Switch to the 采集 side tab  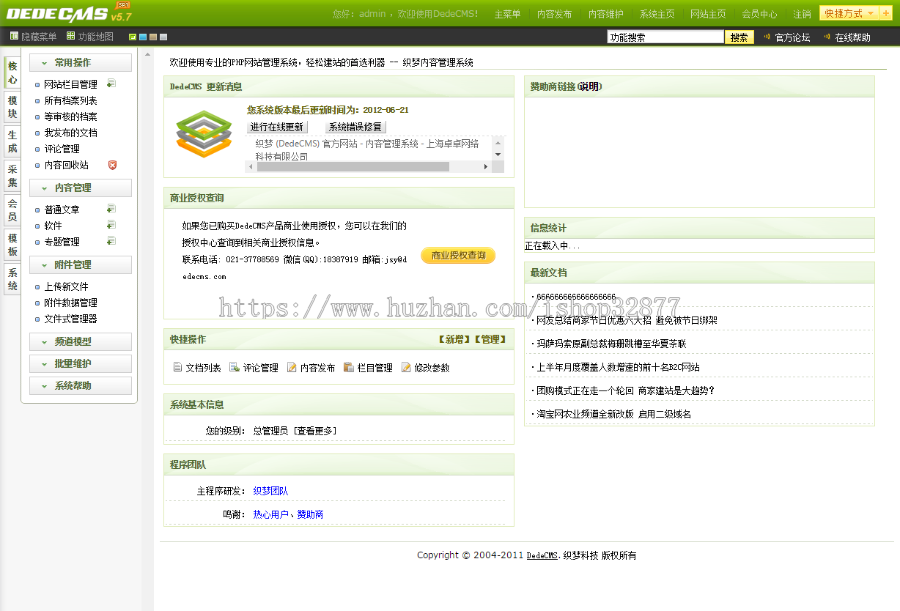[12, 176]
